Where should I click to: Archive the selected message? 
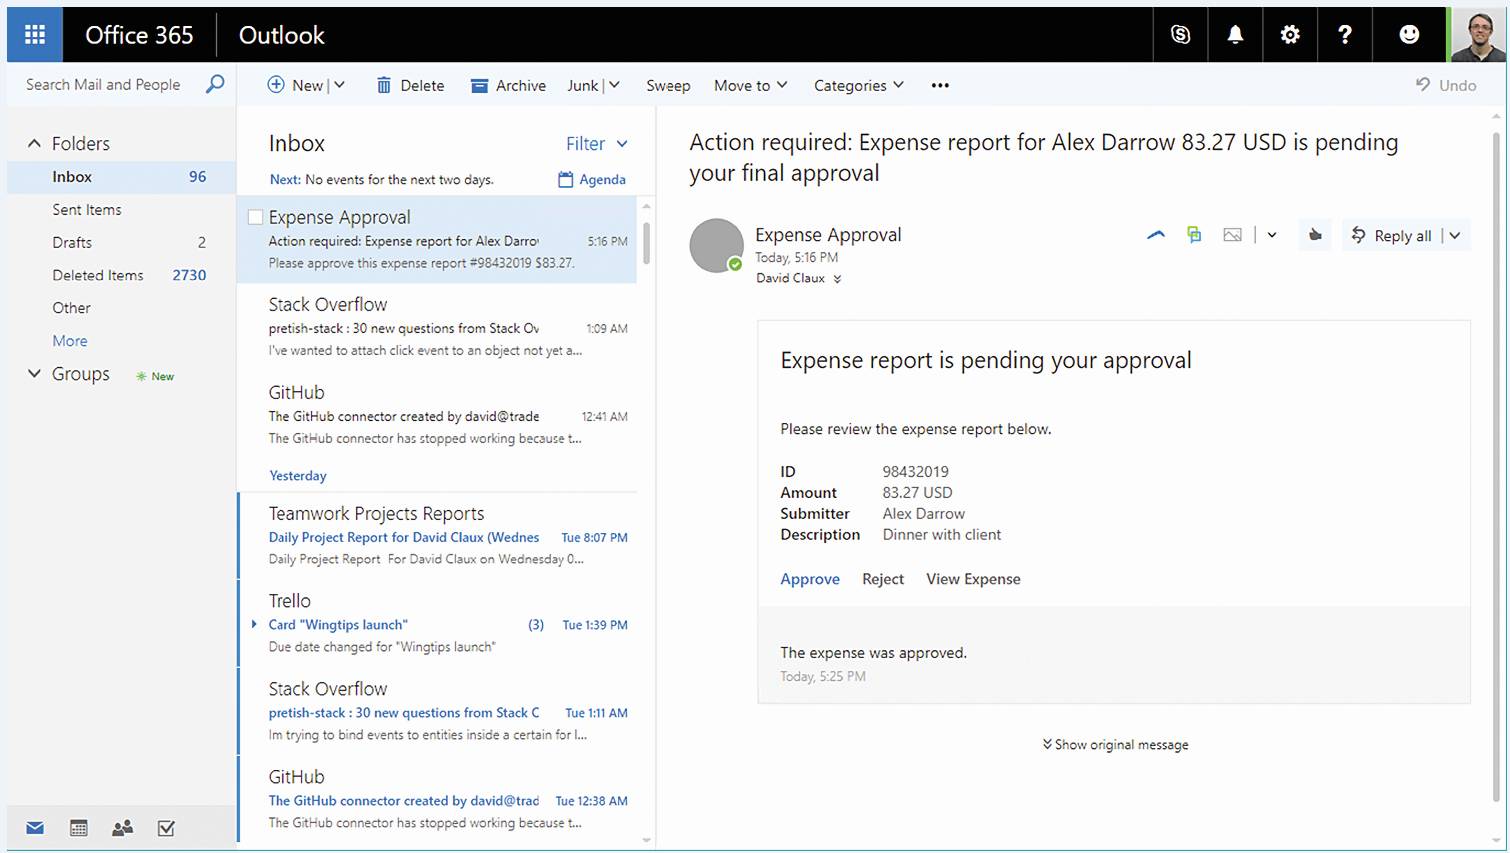pyautogui.click(x=508, y=85)
